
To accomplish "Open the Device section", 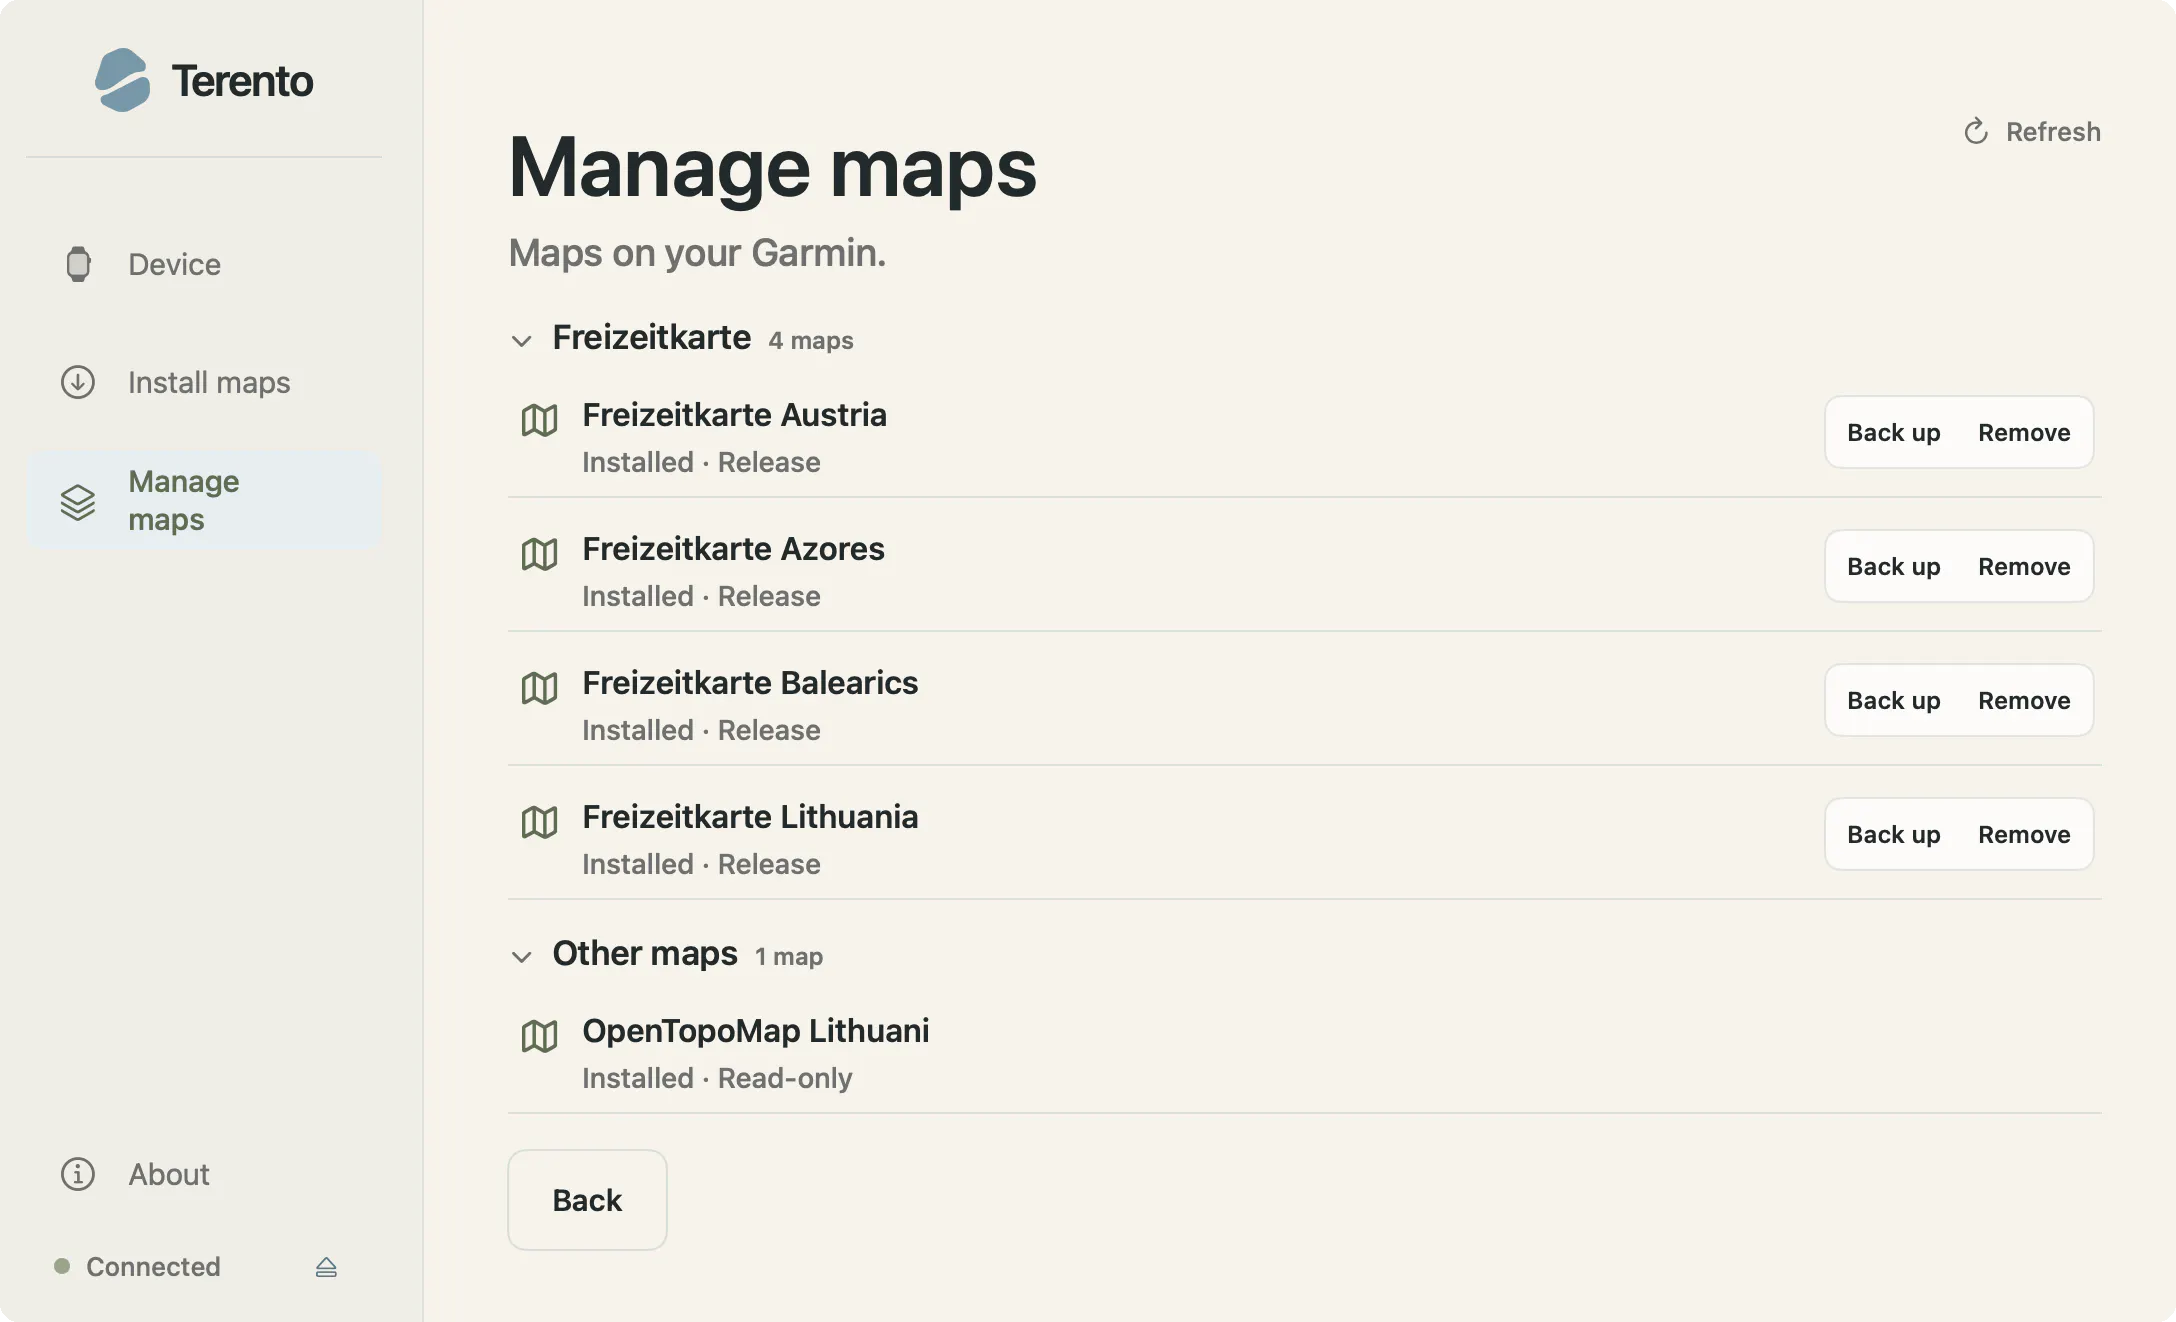I will pos(204,264).
